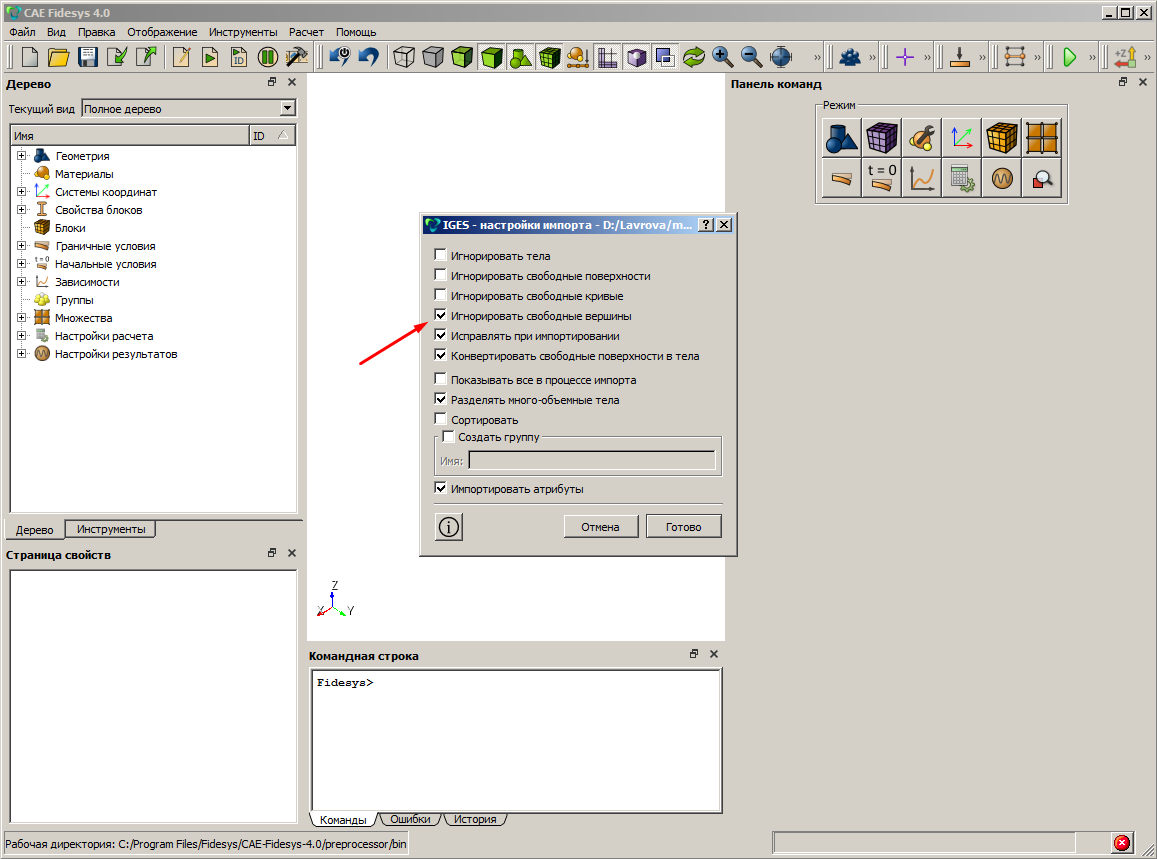Open the dependencies graph mode icon
The width and height of the screenshot is (1157, 859).
pos(922,178)
